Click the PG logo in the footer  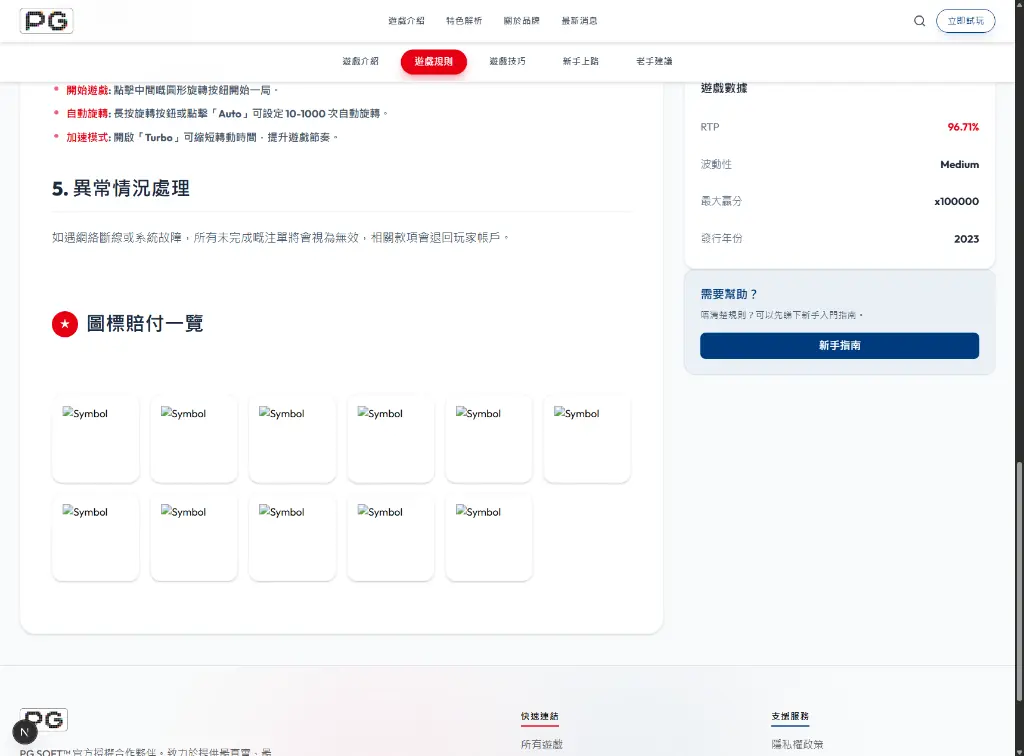[x=45, y=720]
